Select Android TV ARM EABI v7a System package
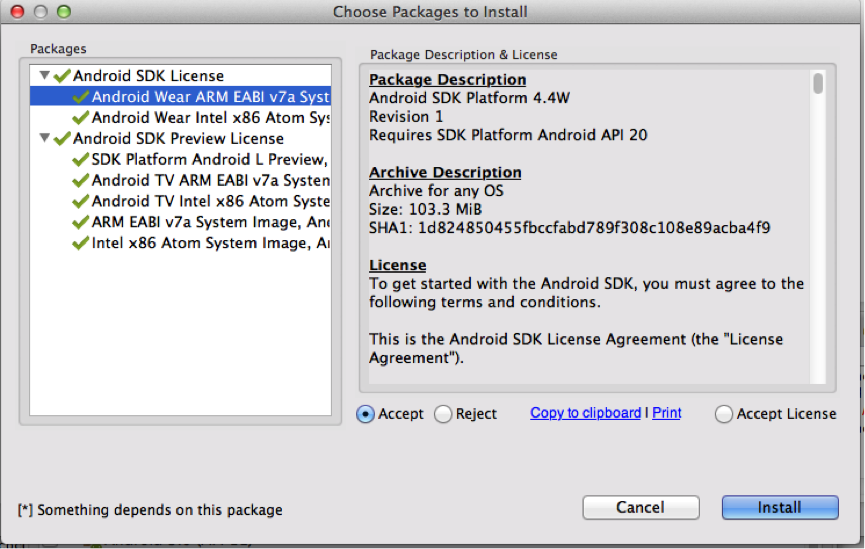The height and width of the screenshot is (549, 865). click(x=180, y=180)
